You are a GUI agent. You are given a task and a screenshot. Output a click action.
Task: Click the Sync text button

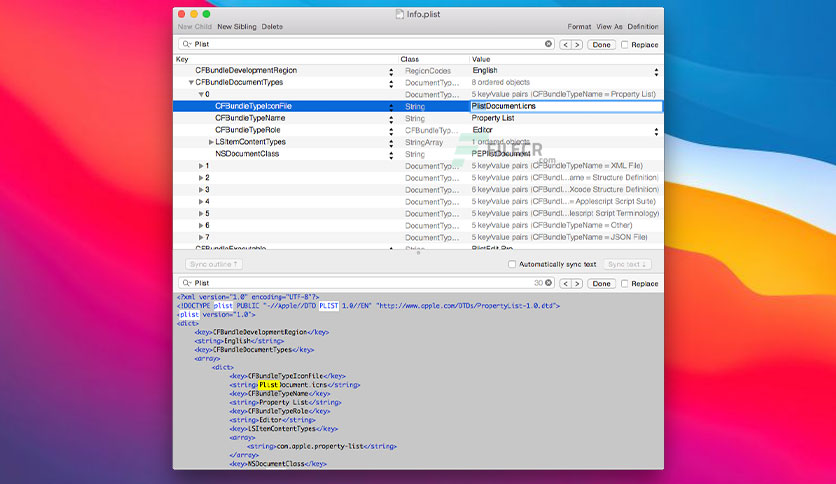(627, 264)
